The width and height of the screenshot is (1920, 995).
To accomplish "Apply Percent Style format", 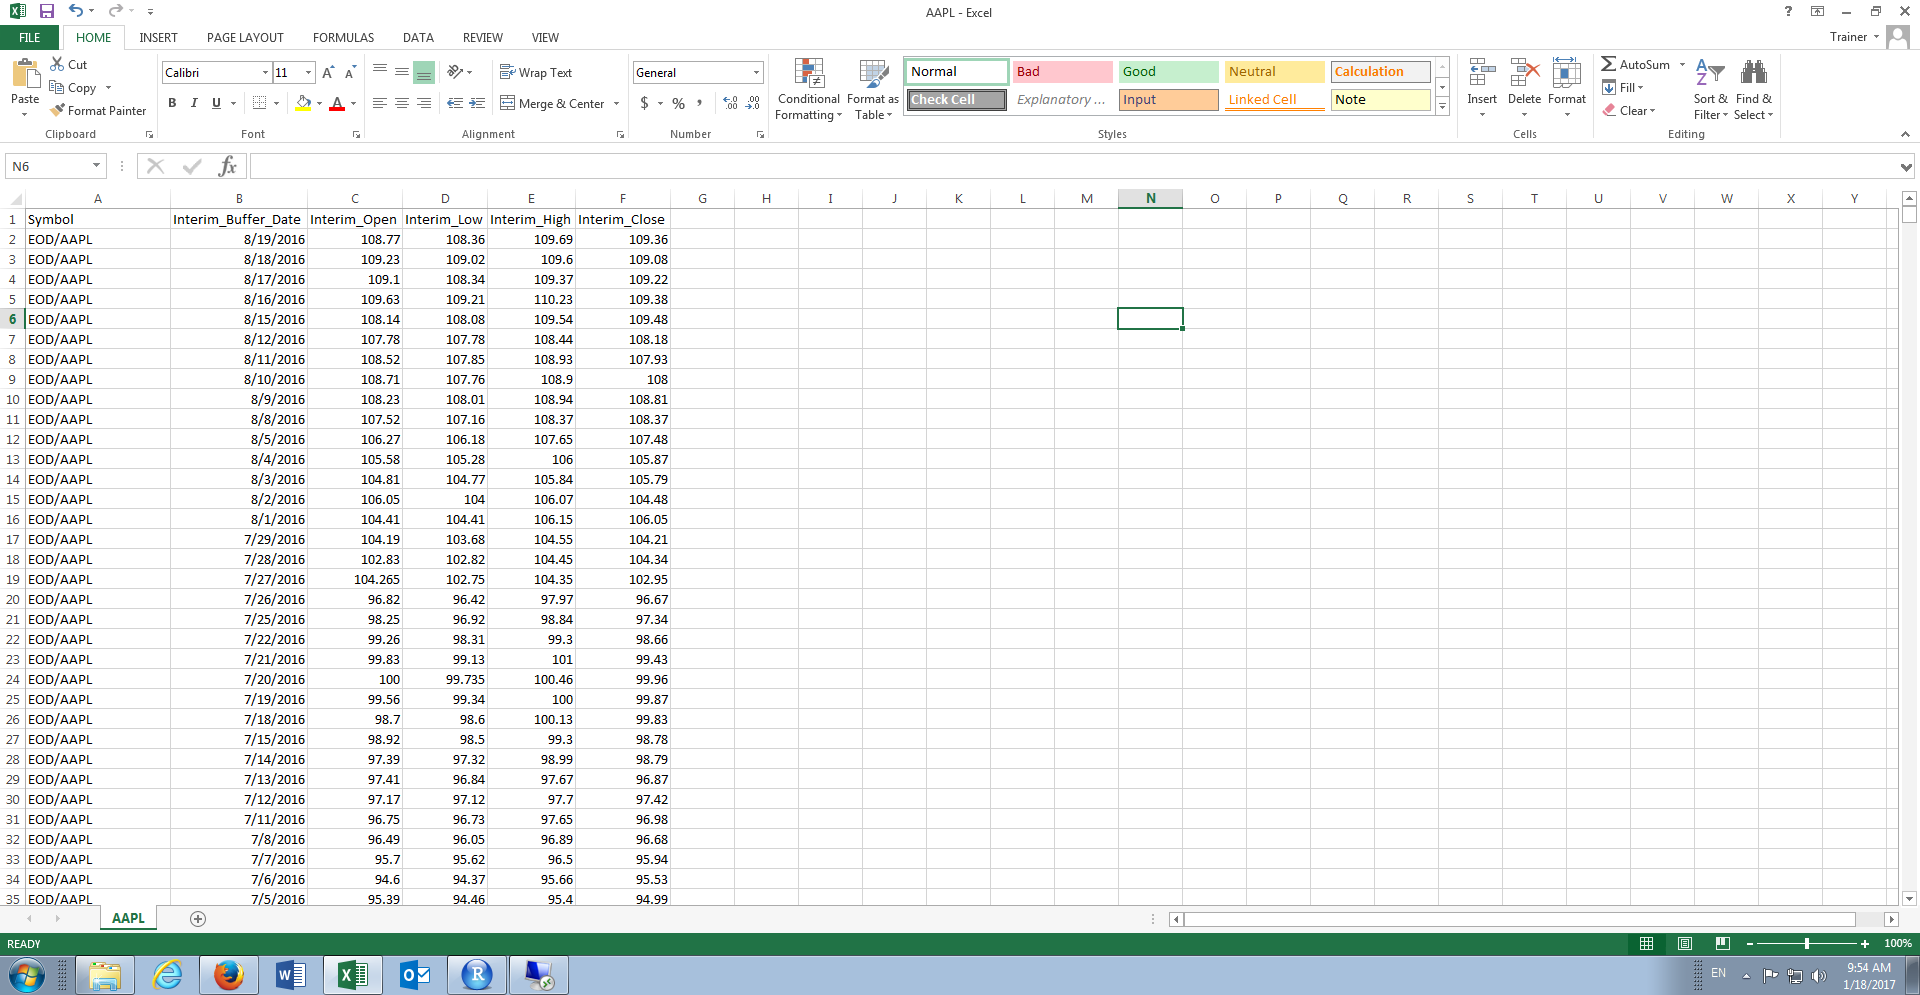I will (679, 103).
